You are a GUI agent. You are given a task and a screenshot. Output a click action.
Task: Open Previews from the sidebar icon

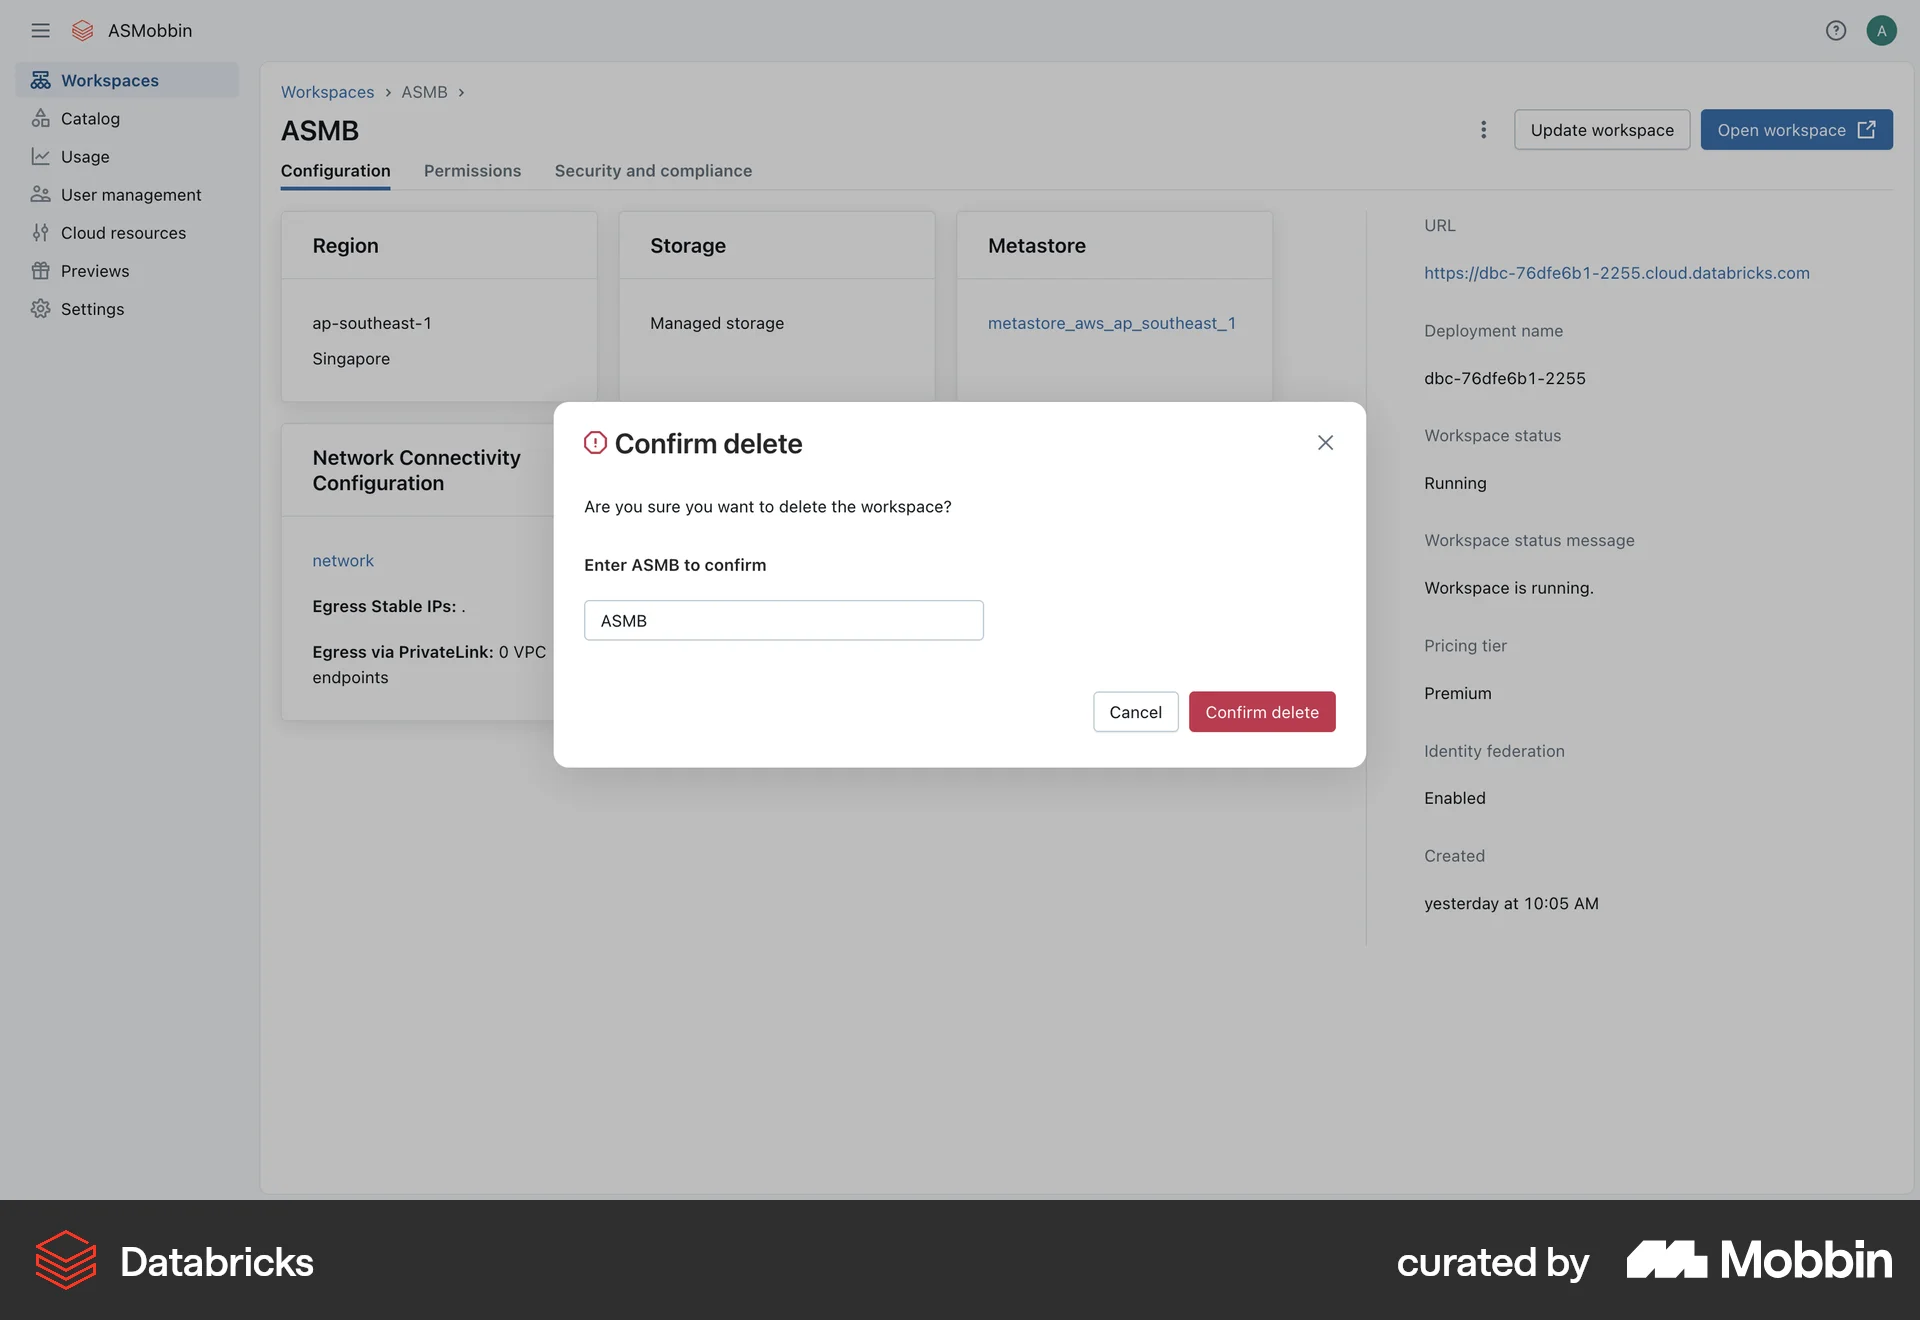coord(40,270)
